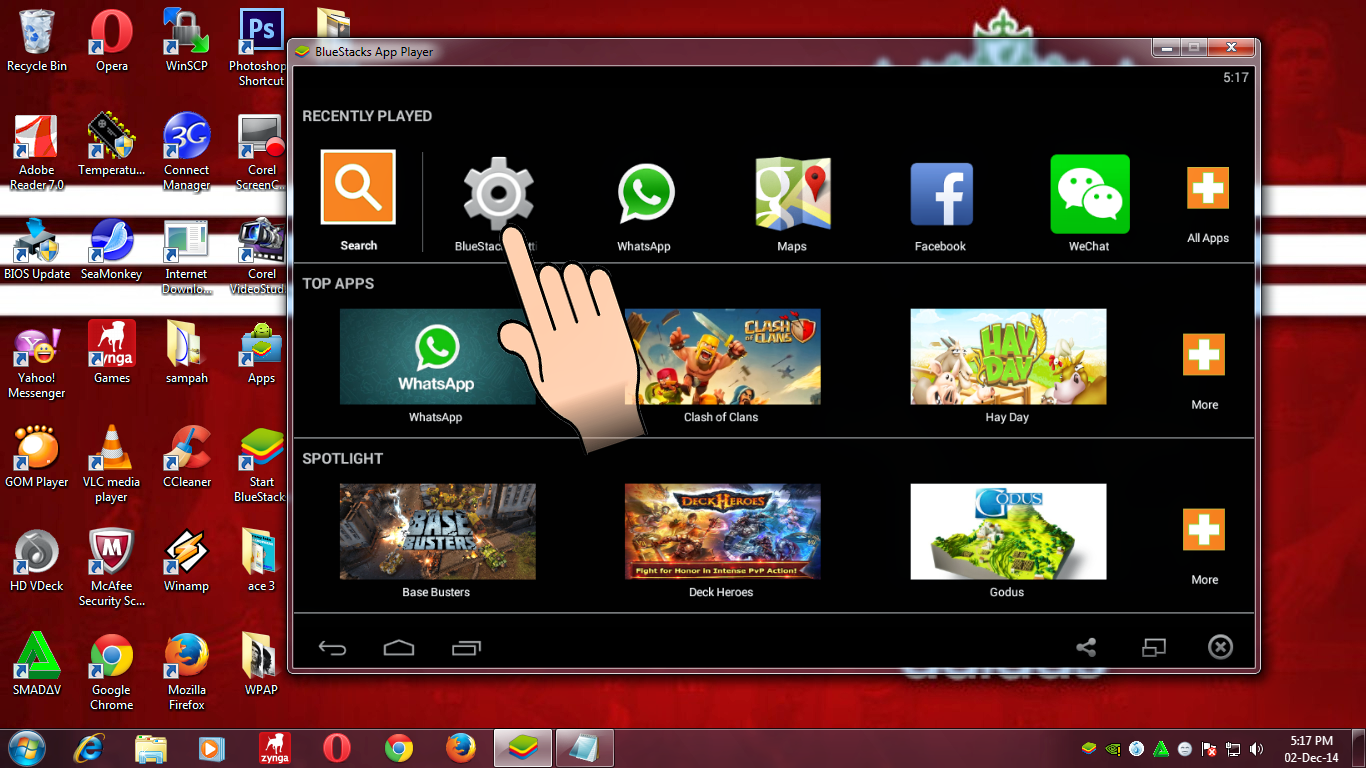Select the Opera desktop shortcut
1366x768 pixels.
point(112,40)
